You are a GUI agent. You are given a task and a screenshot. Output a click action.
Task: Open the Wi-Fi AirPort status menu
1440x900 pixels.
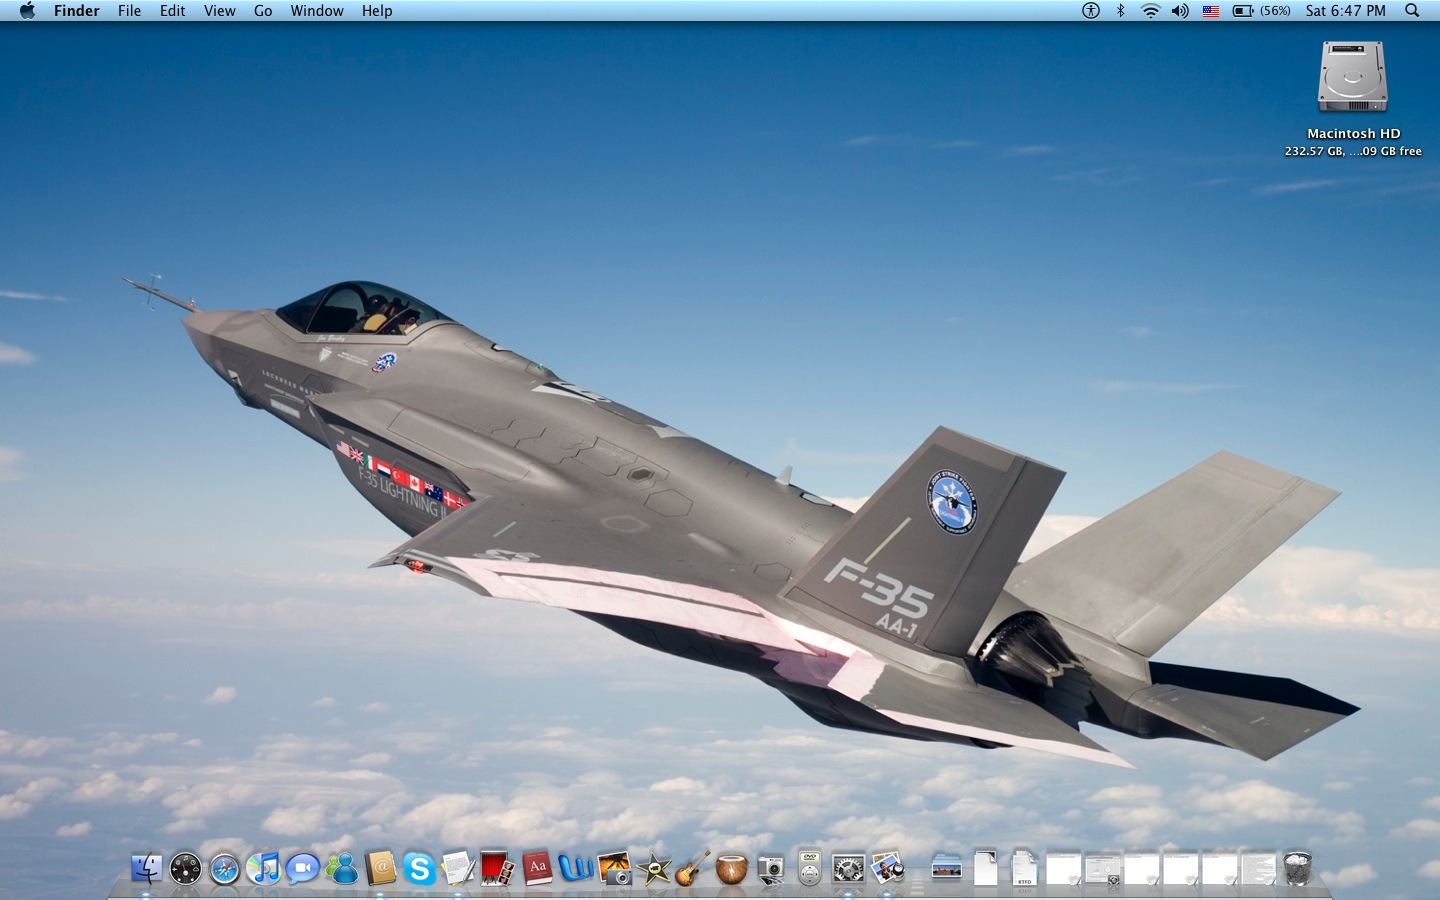pos(1151,11)
